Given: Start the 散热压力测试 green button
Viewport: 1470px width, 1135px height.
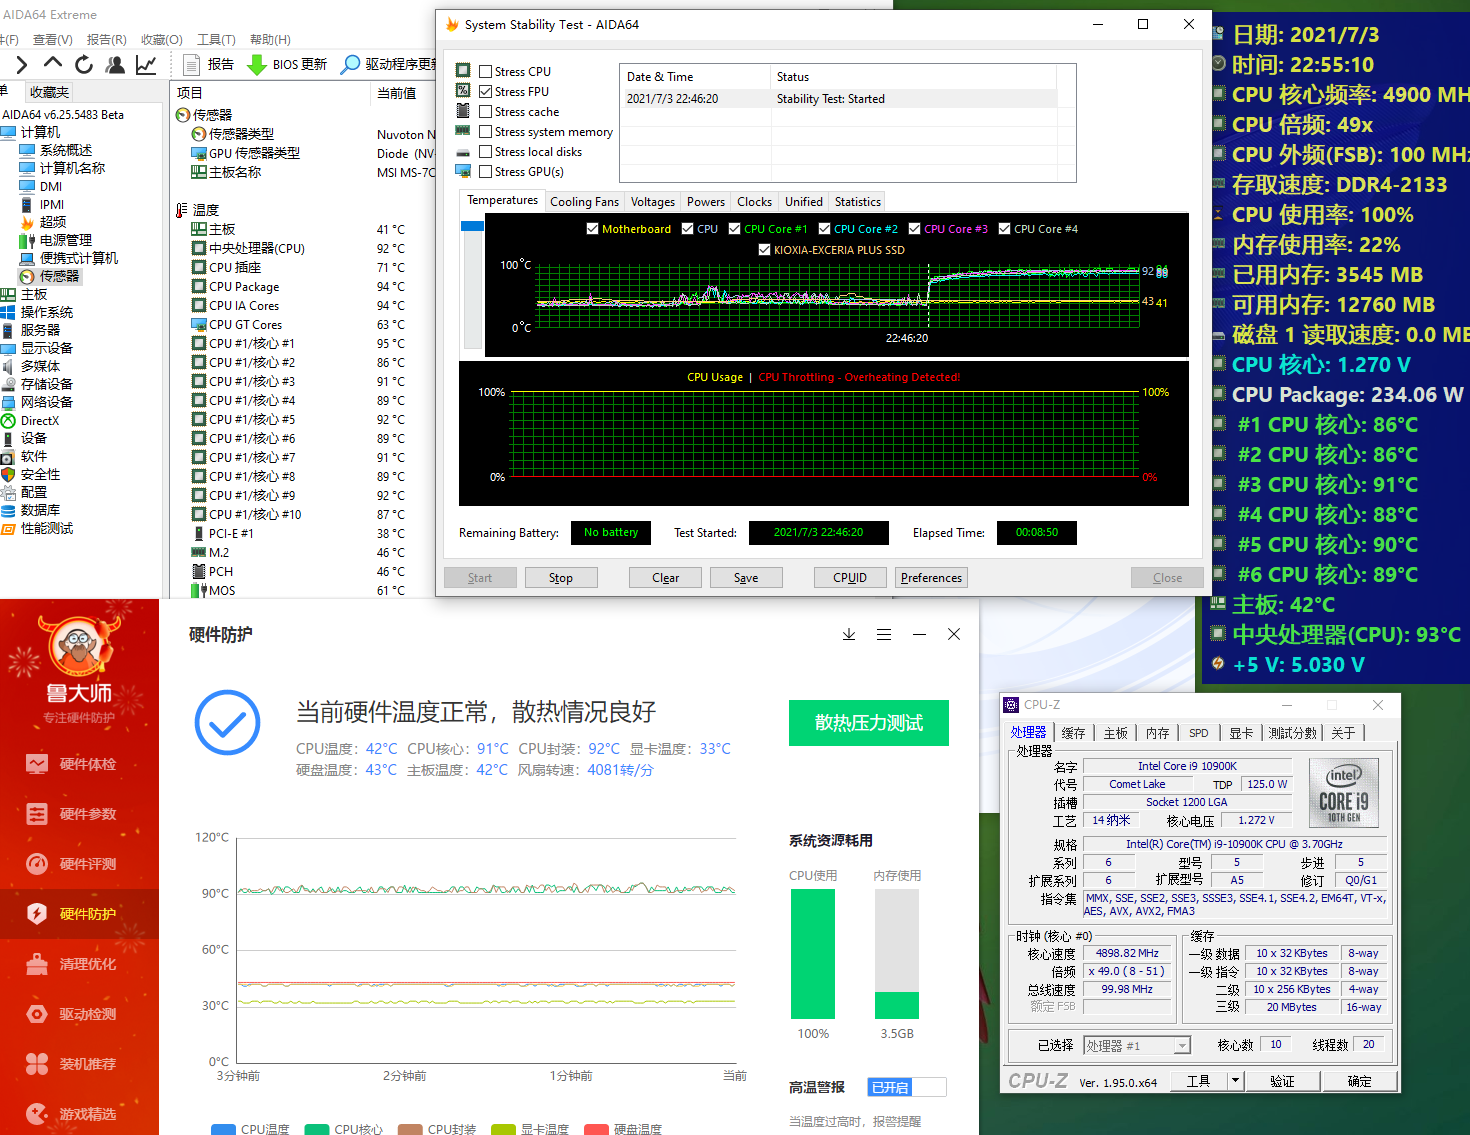Looking at the screenshot, I should [x=869, y=723].
